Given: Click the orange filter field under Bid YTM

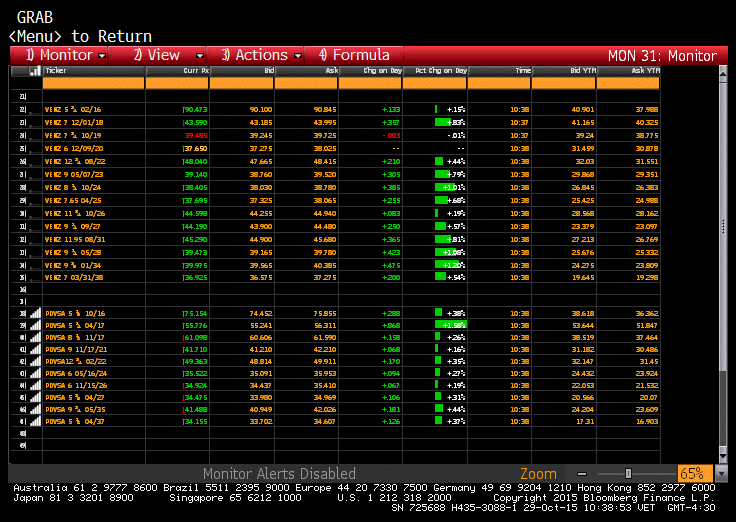Looking at the screenshot, I should pyautogui.click(x=564, y=84).
